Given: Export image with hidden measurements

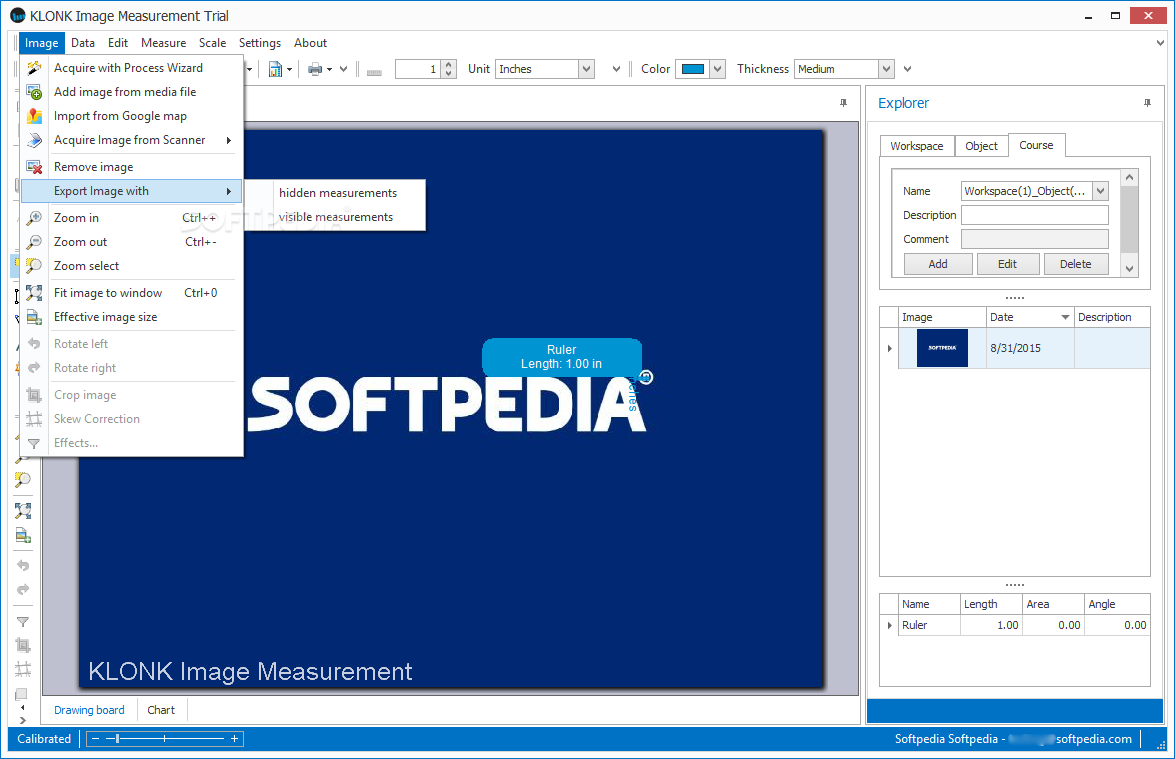Looking at the screenshot, I should [x=337, y=193].
